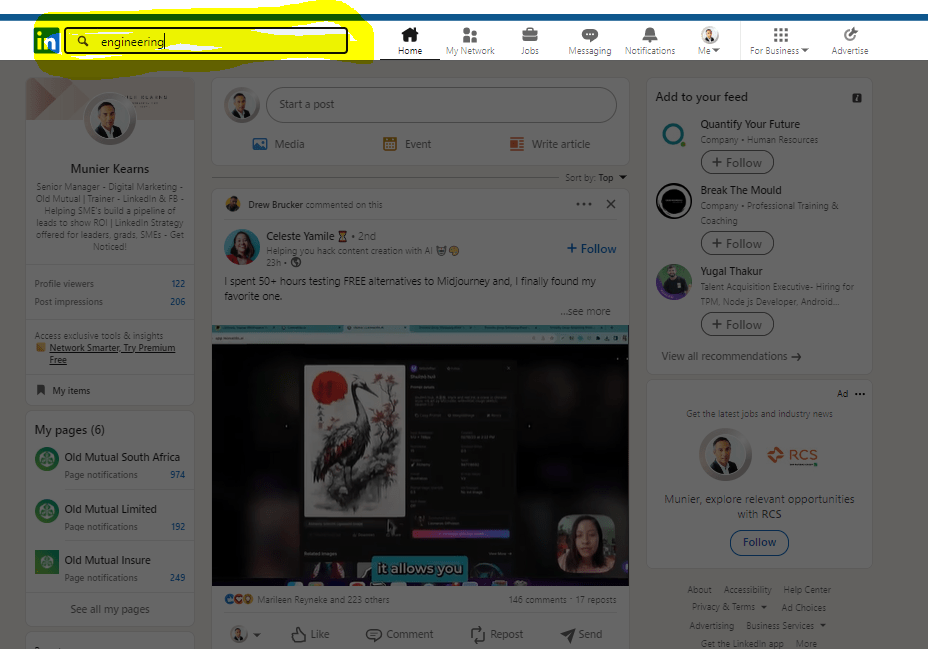Follow Quantify Your Future
This screenshot has width=928, height=649.
[x=737, y=162]
